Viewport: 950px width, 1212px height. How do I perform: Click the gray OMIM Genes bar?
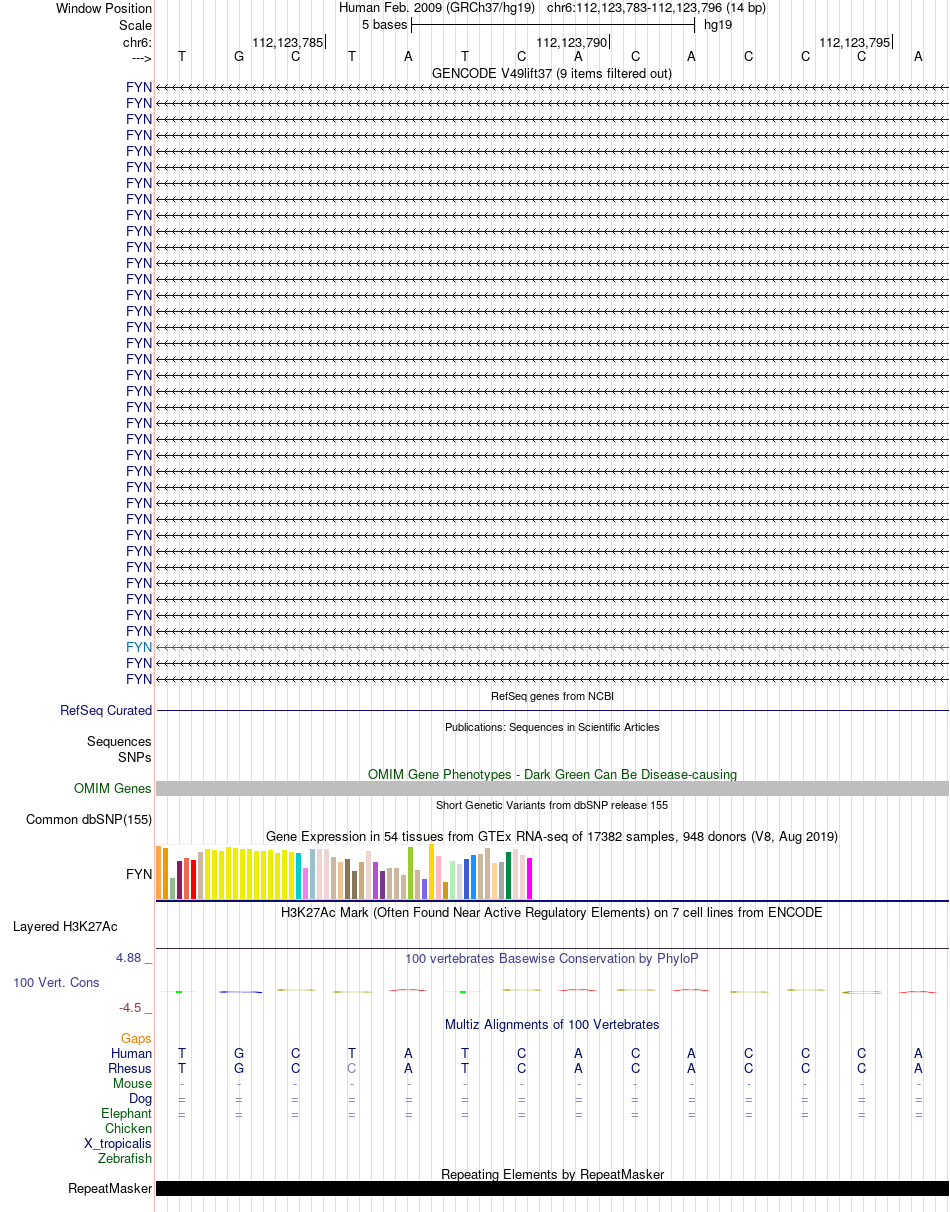point(552,789)
